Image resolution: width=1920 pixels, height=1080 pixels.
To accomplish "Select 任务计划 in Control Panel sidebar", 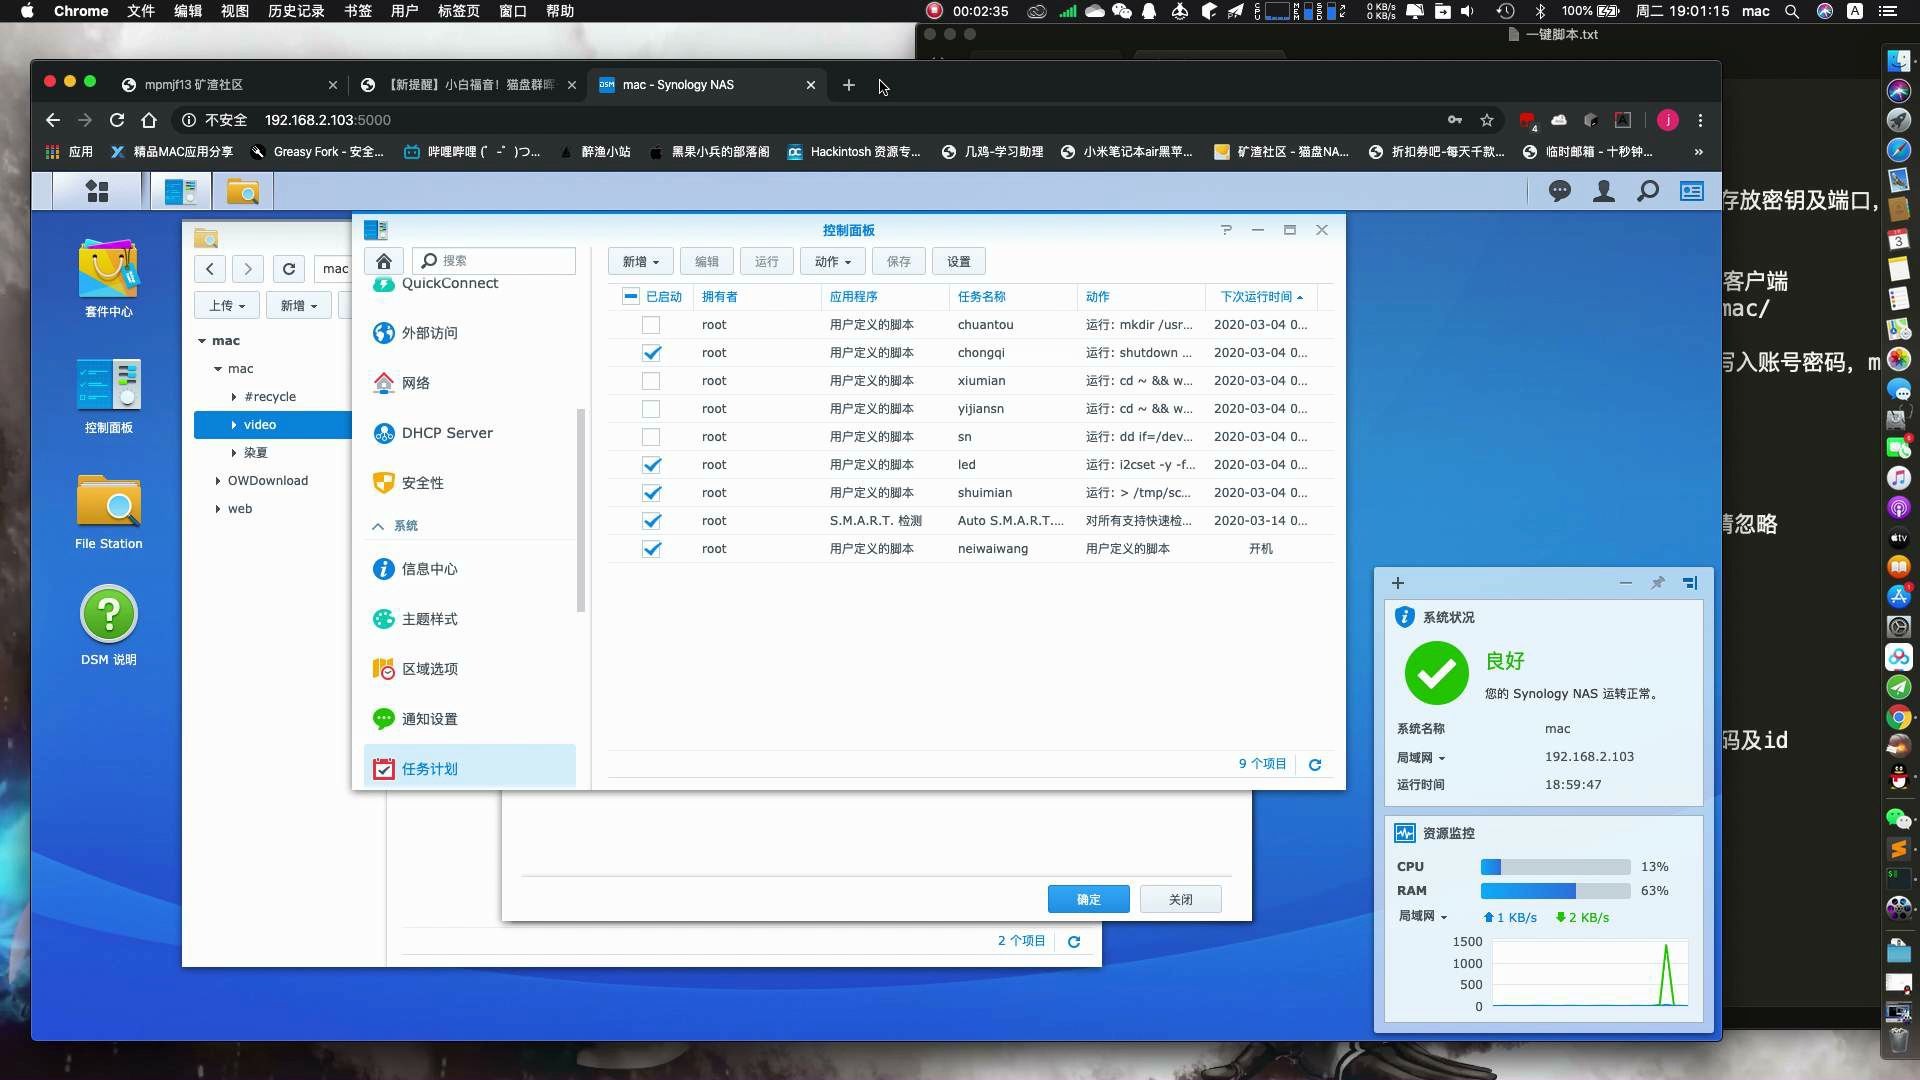I will (x=470, y=768).
